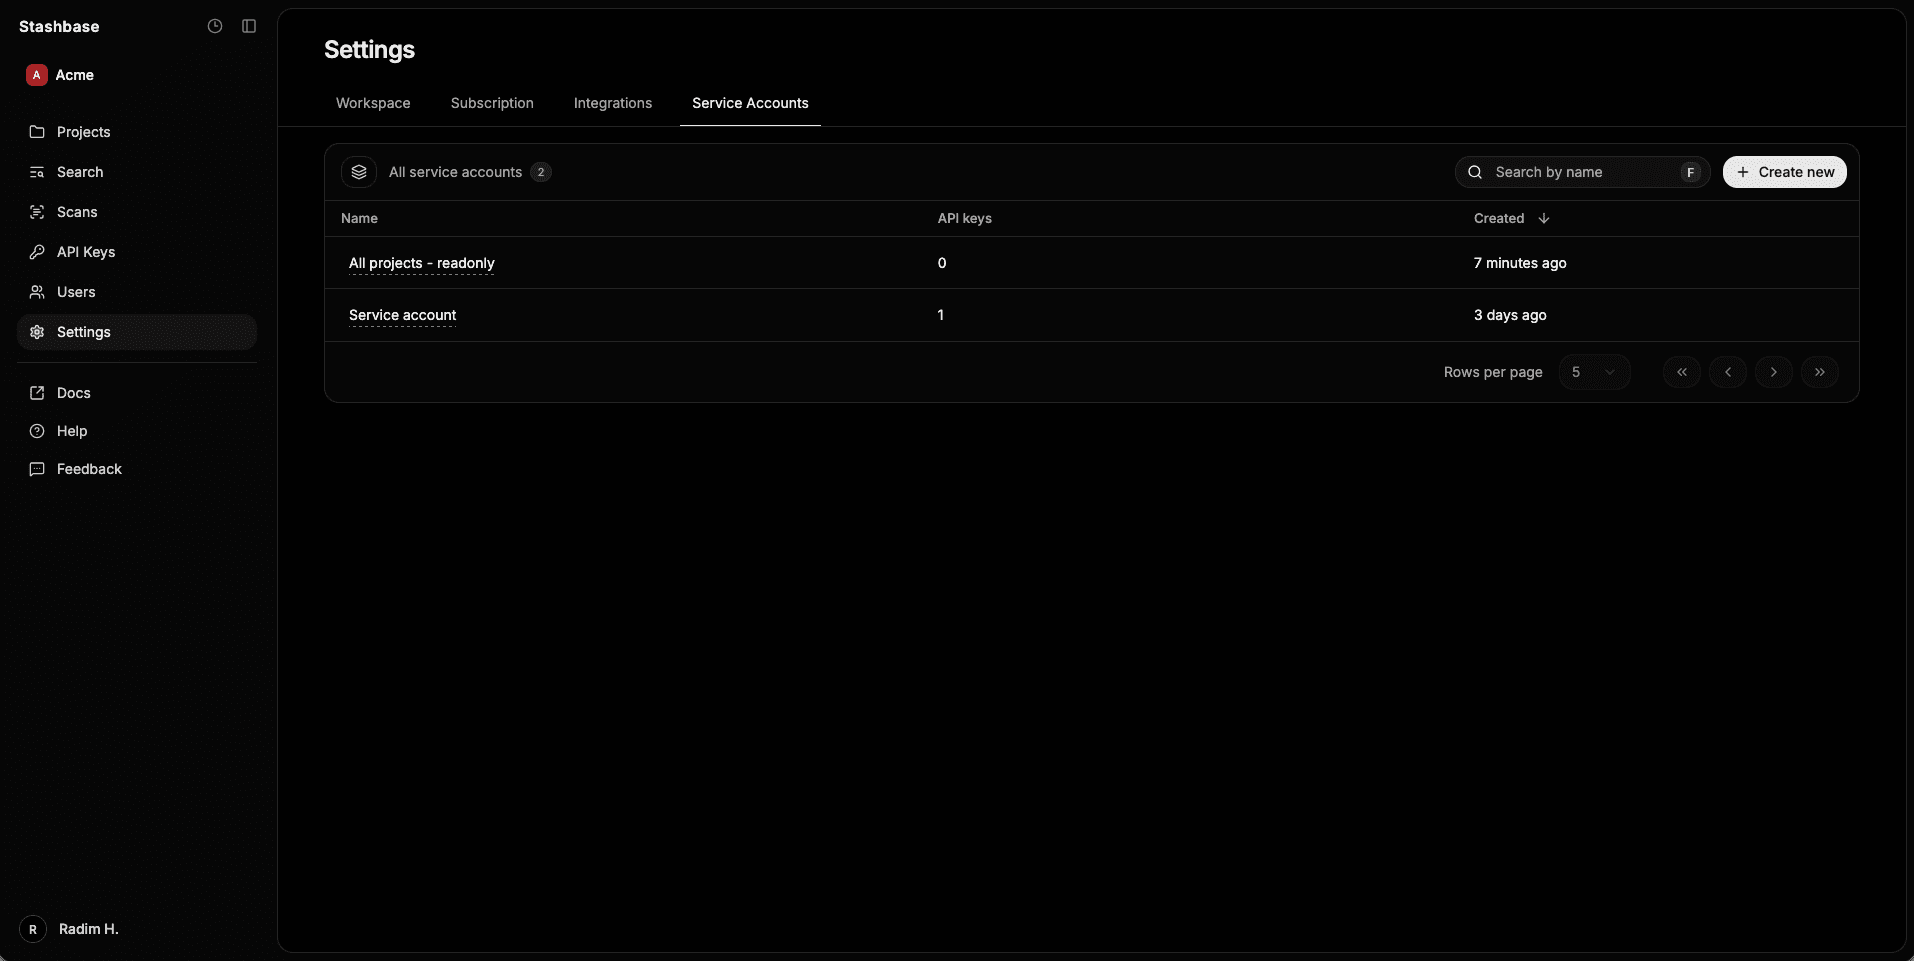Open Radim H. user menu
The image size is (1914, 961).
[70, 929]
